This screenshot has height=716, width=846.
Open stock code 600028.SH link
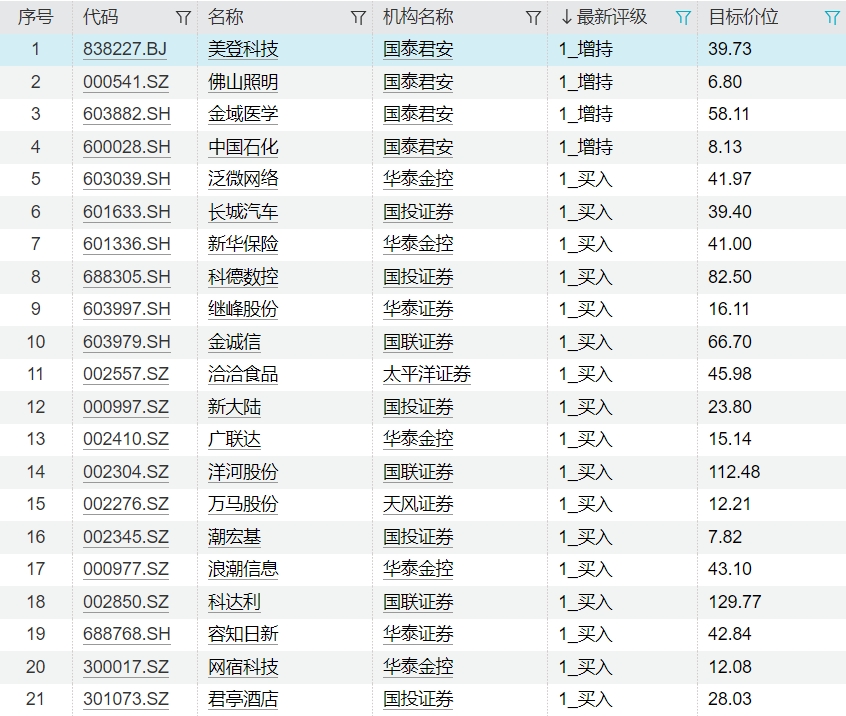click(x=126, y=147)
